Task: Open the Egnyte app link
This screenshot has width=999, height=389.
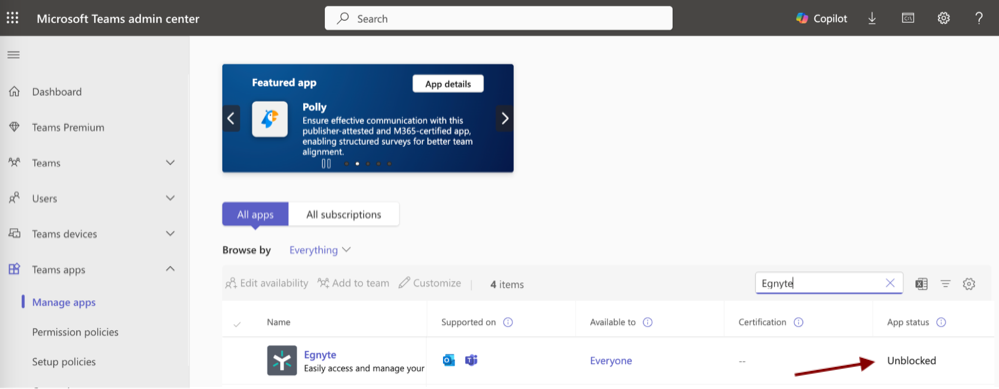Action: pyautogui.click(x=320, y=355)
